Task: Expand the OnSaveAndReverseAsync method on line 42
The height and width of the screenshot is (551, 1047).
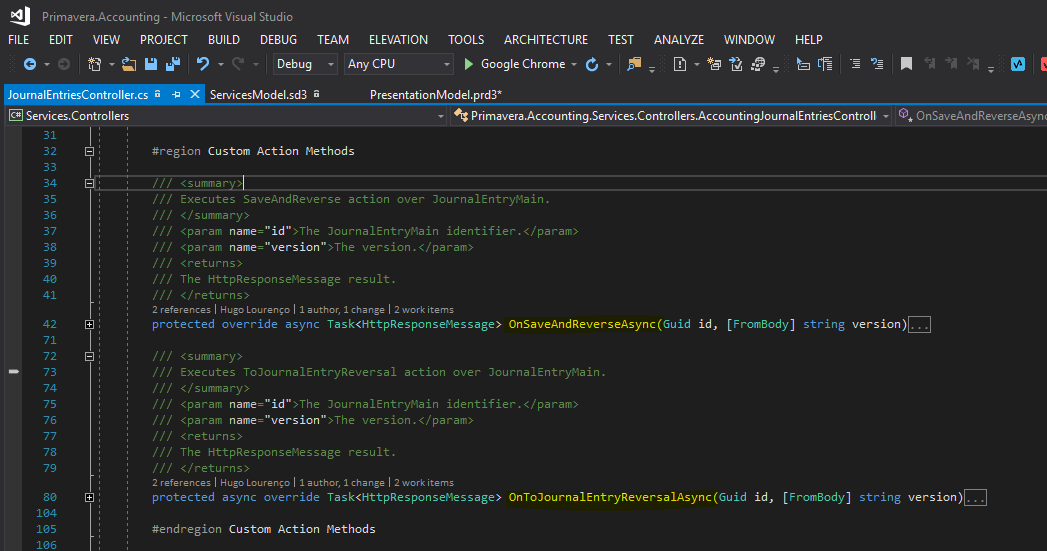Action: [x=89, y=325]
